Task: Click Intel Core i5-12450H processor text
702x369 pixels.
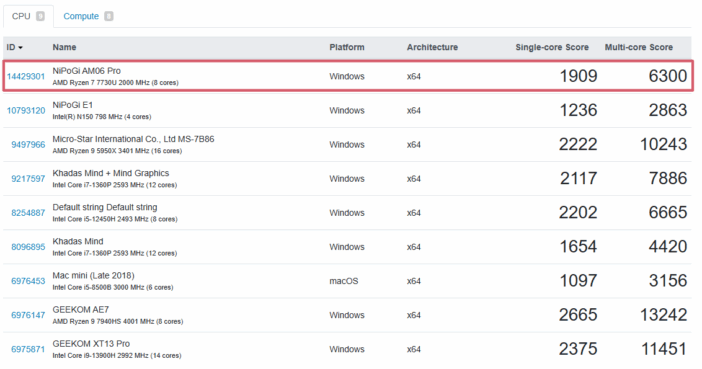Action: [x=115, y=219]
